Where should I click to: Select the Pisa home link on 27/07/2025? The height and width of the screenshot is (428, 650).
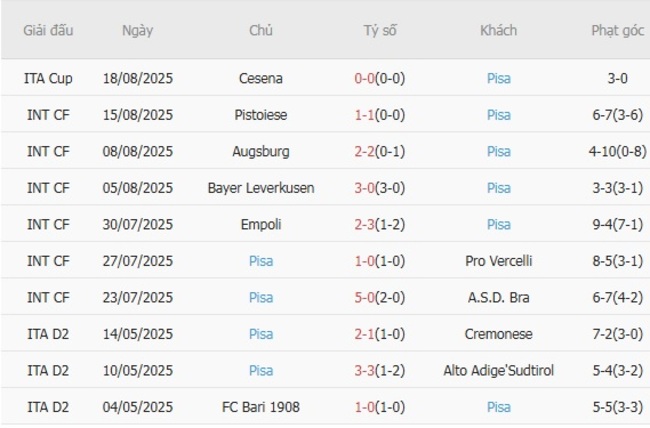pyautogui.click(x=261, y=261)
